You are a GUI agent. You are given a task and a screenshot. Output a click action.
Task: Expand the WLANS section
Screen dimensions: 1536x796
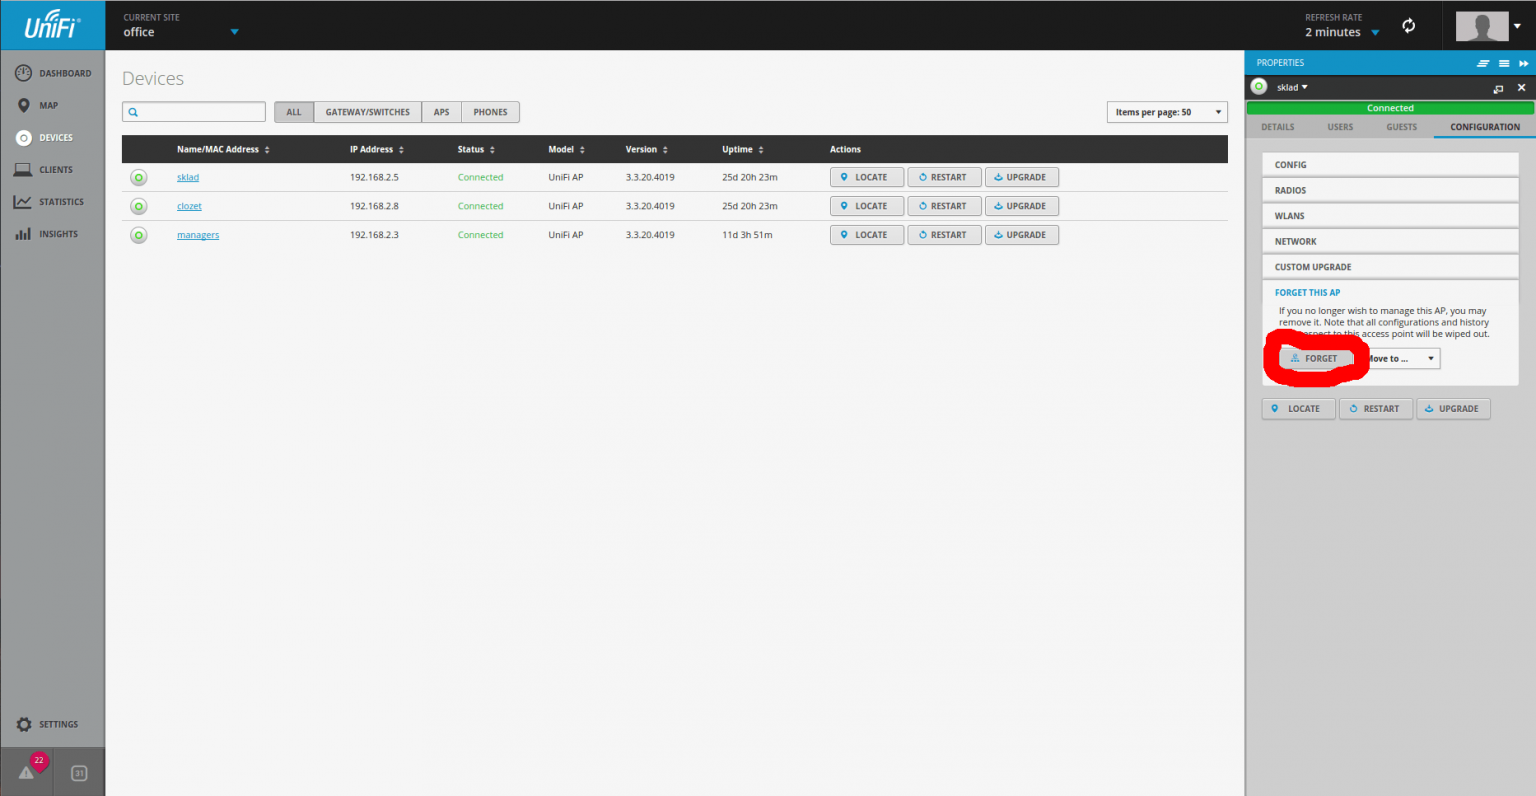pyautogui.click(x=1390, y=216)
